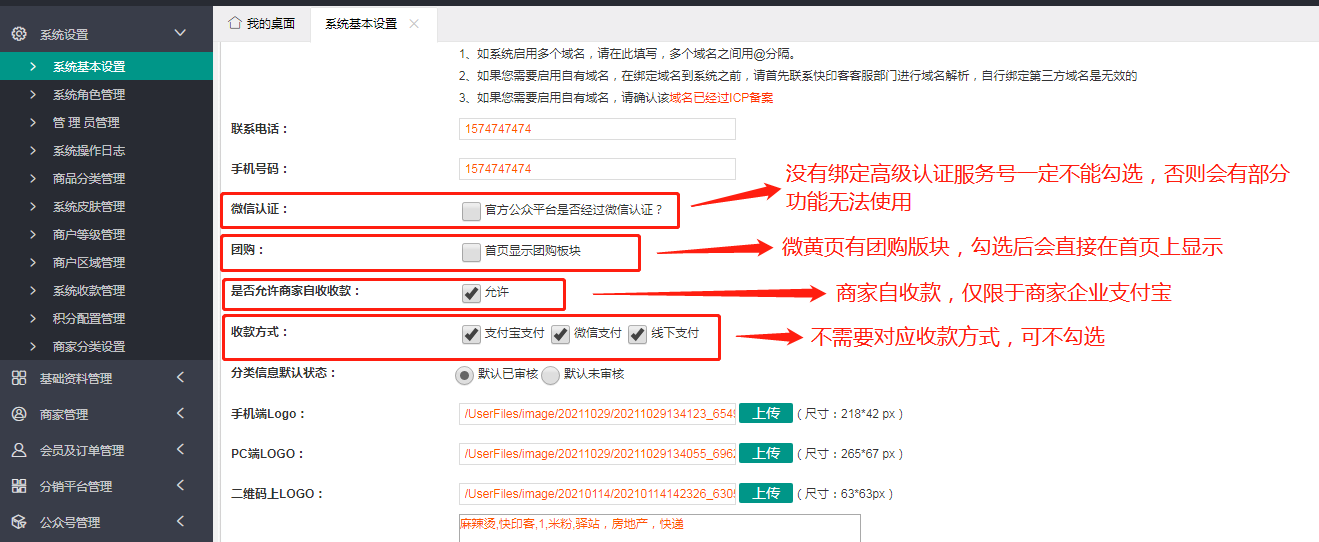
Task: Close the 系统基本设置 tab
Action: point(414,23)
